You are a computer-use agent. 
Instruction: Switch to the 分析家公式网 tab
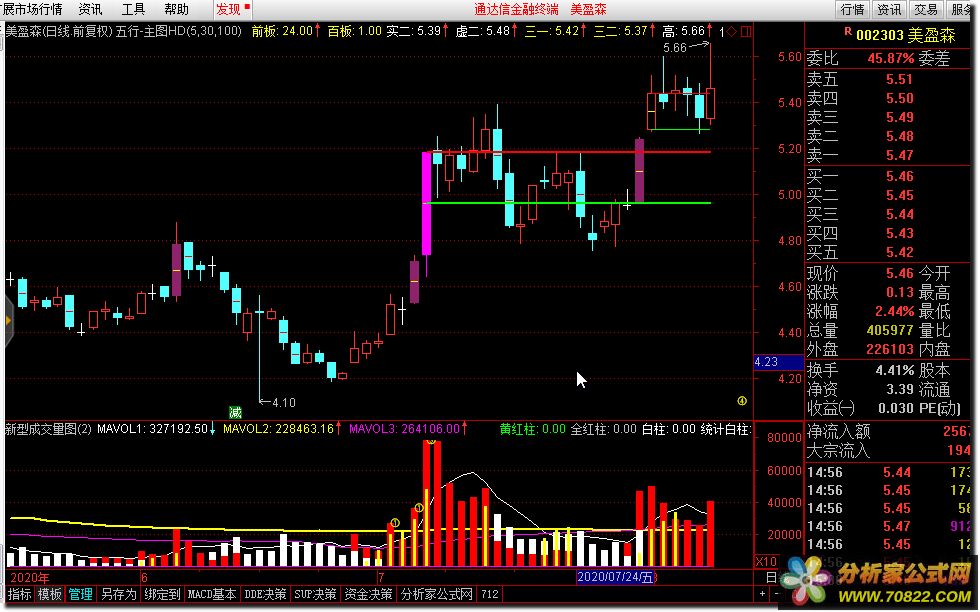tap(437, 594)
